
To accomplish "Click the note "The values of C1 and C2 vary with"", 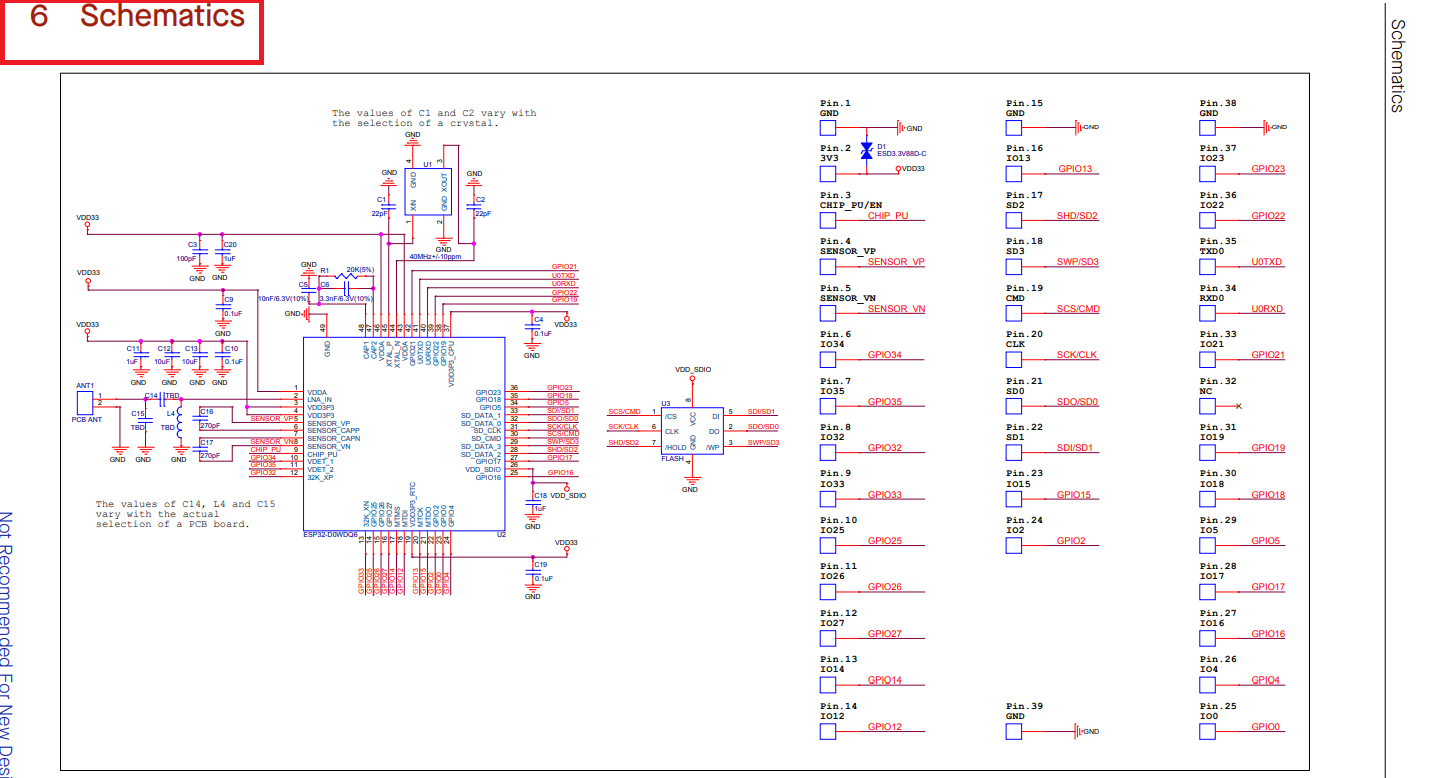I will (x=434, y=113).
